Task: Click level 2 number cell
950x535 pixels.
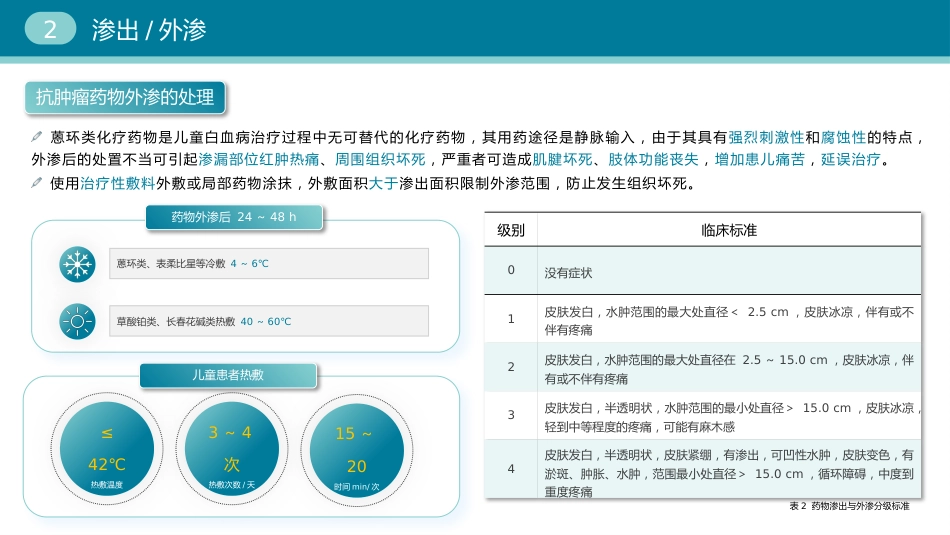Action: tap(511, 367)
